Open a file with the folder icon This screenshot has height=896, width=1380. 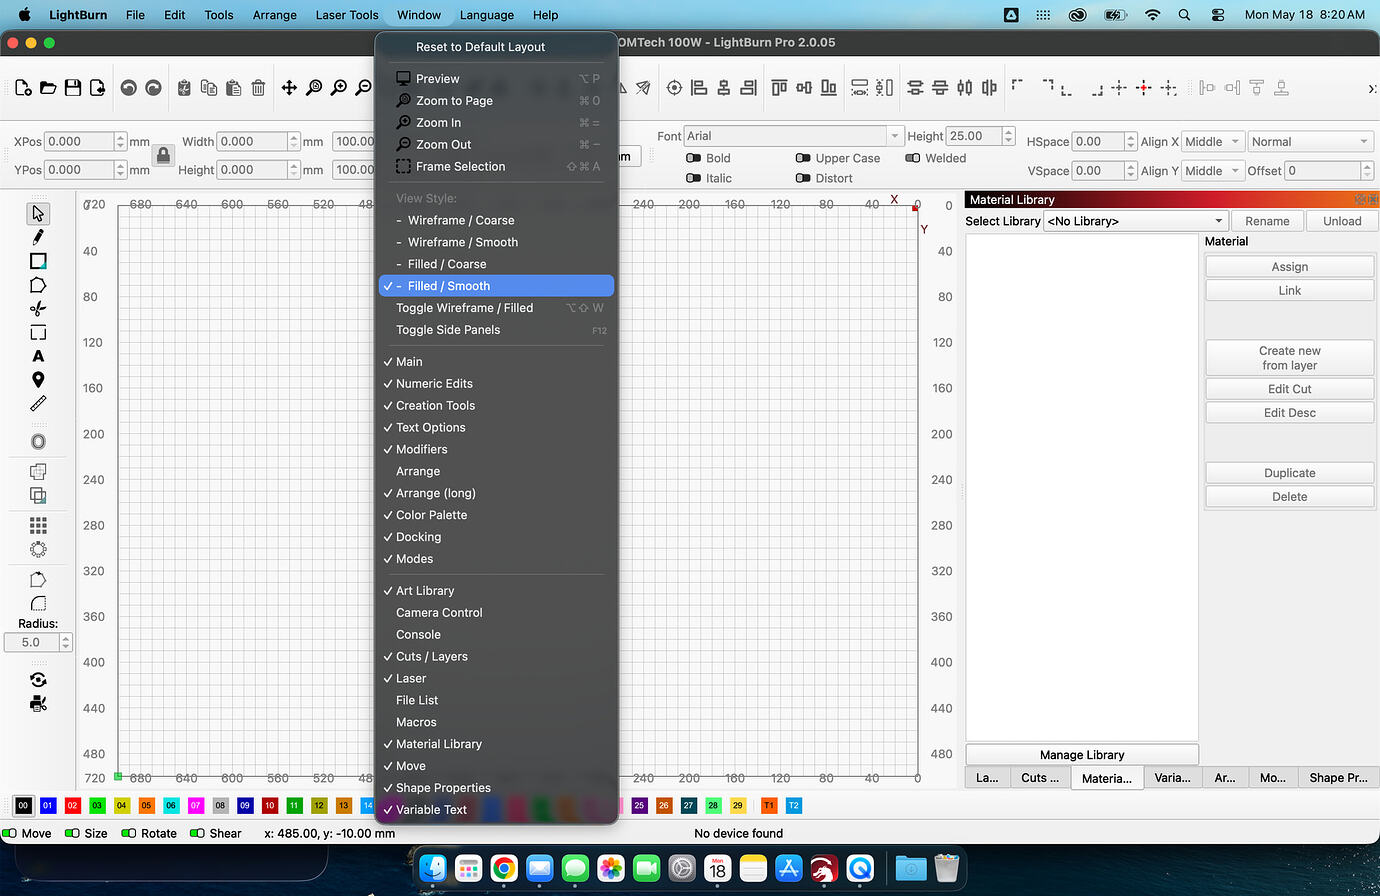(48, 88)
